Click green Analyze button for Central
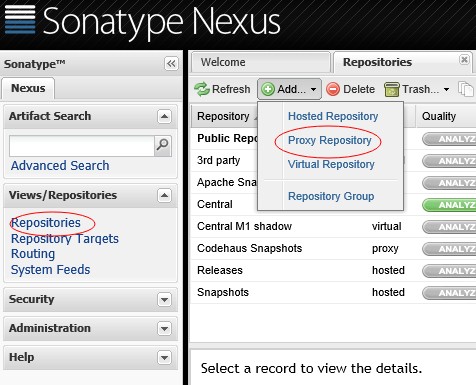 449,205
